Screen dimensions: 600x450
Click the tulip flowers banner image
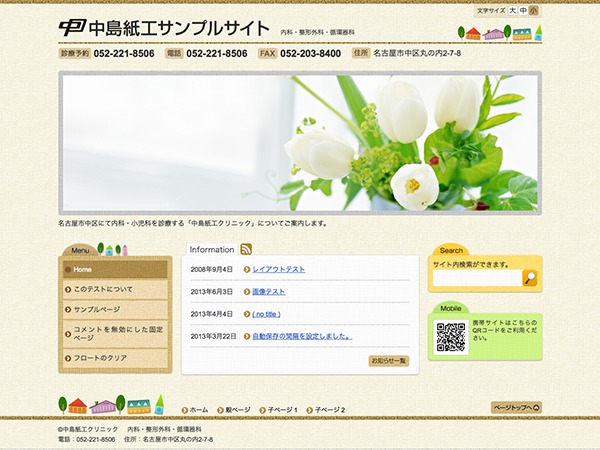(x=300, y=143)
